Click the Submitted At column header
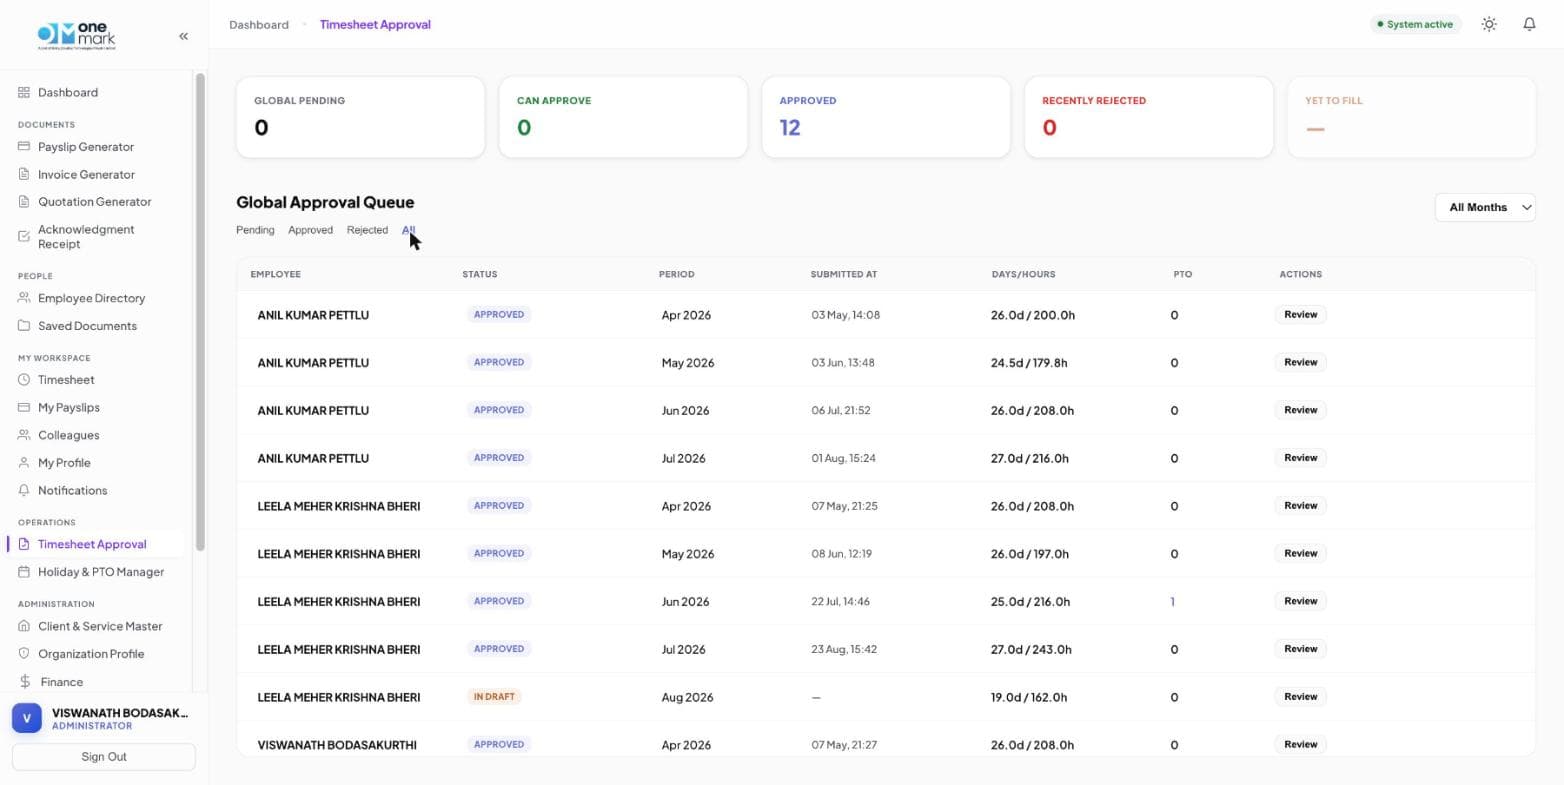Viewport: 1564px width, 785px height. coord(844,274)
